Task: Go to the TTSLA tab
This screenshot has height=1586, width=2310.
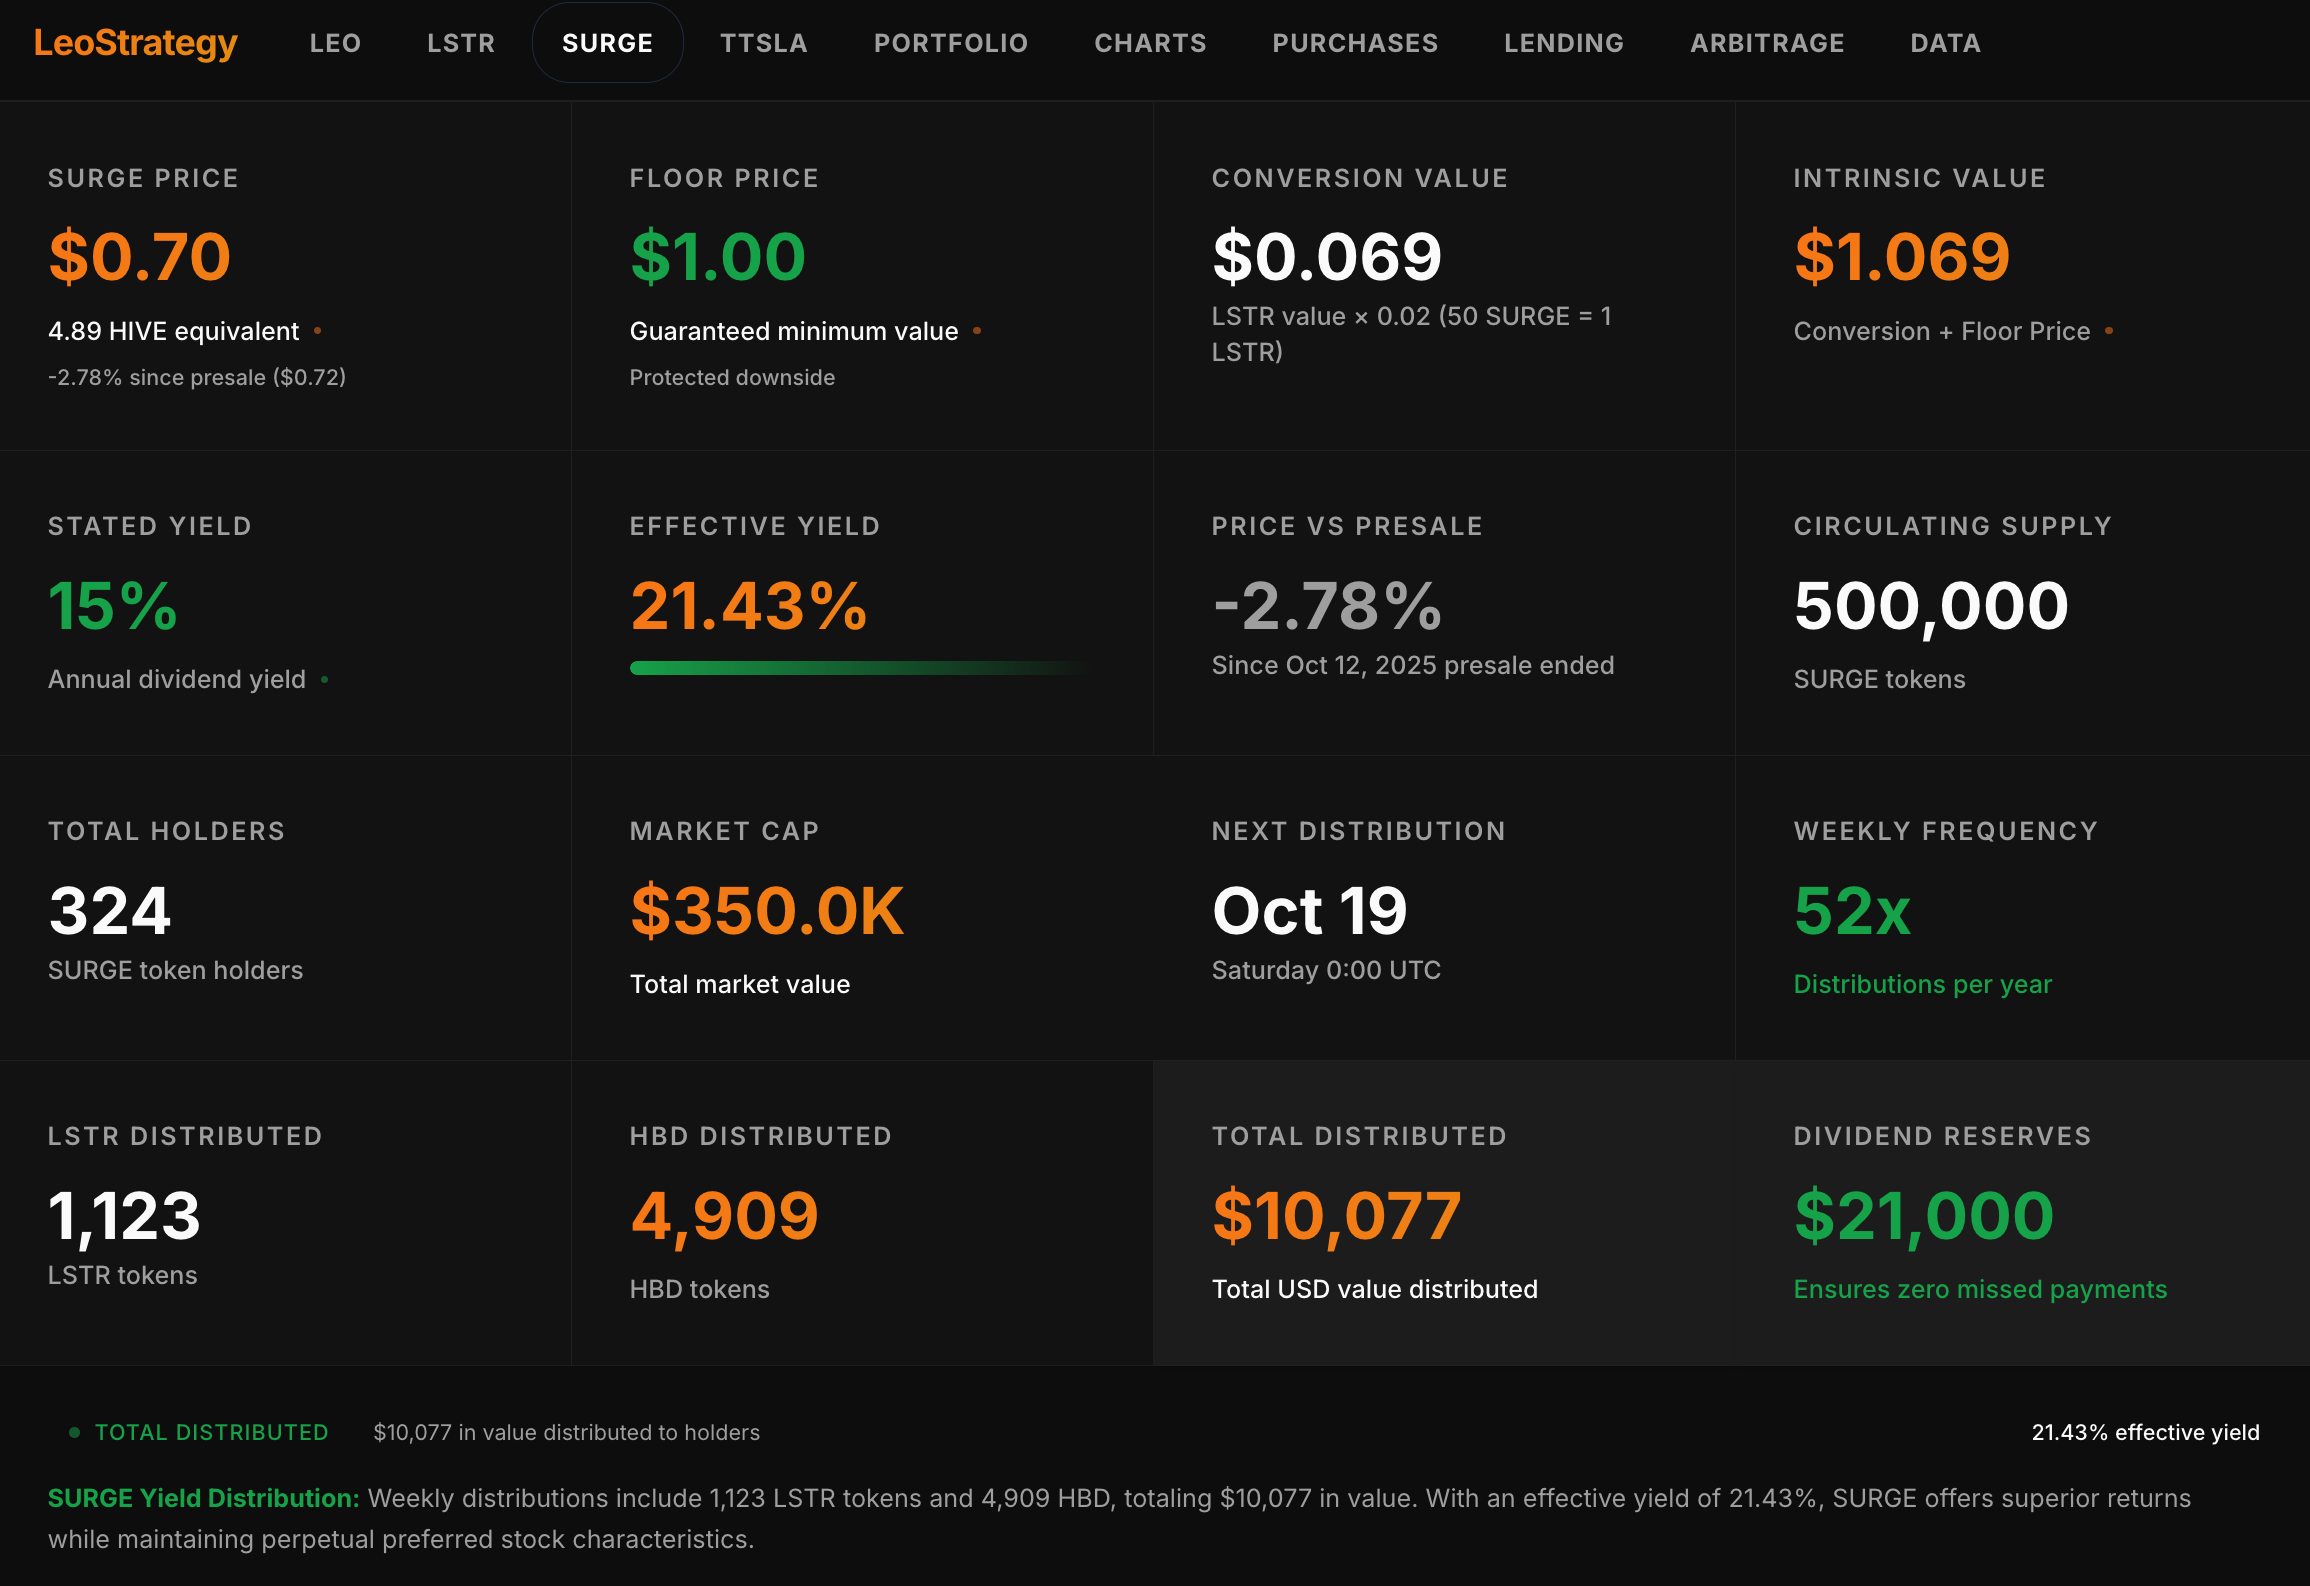Action: coord(764,43)
